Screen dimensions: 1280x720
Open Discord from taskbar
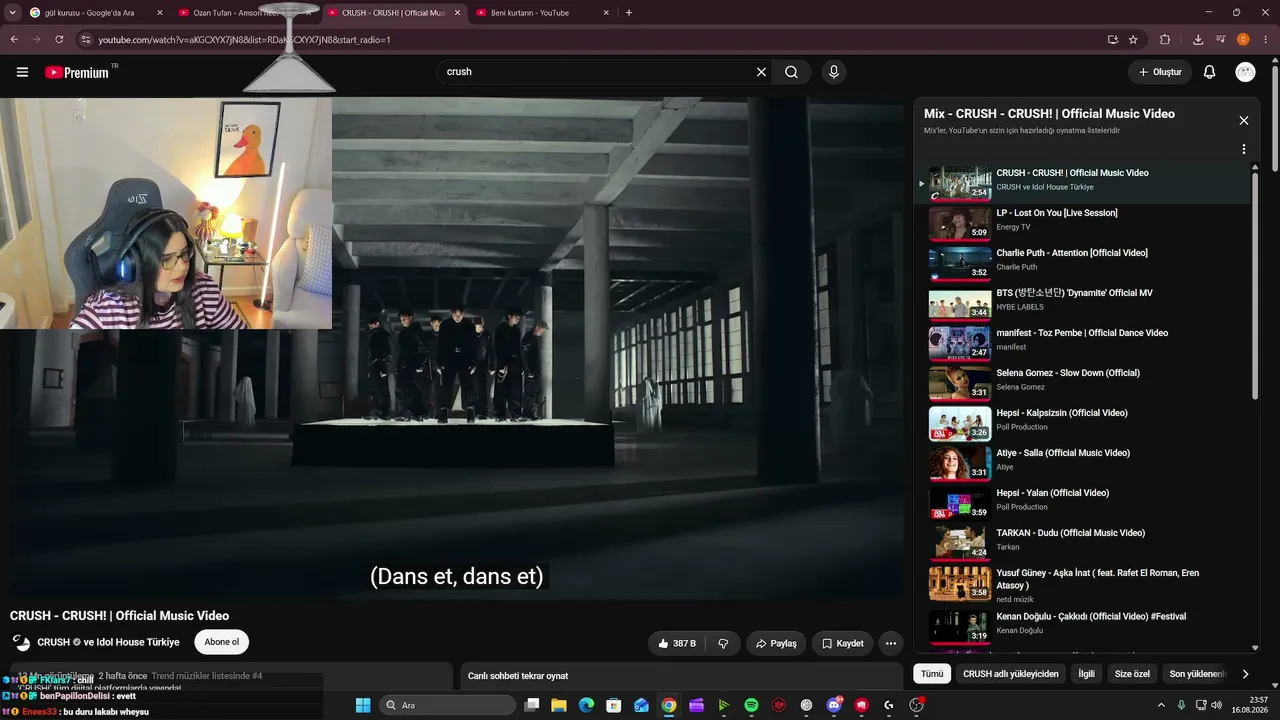click(x=834, y=705)
